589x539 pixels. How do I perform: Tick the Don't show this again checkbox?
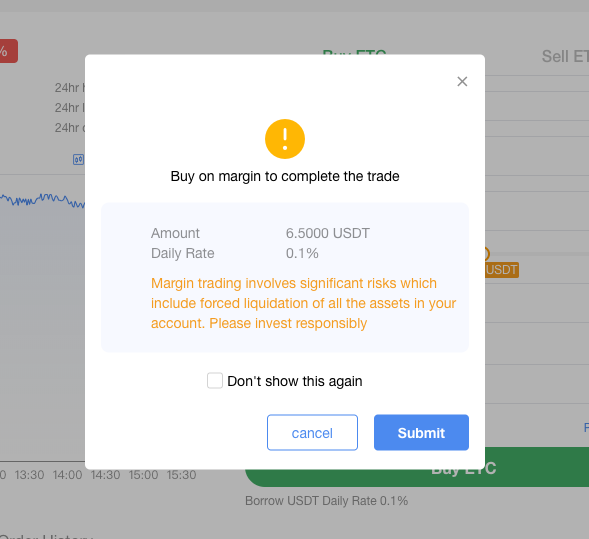pos(215,380)
